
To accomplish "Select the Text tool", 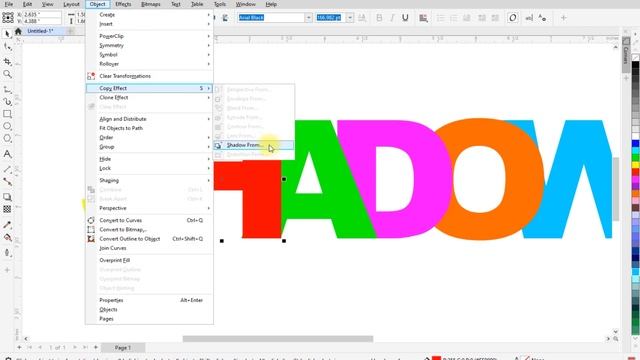I will coord(7,154).
